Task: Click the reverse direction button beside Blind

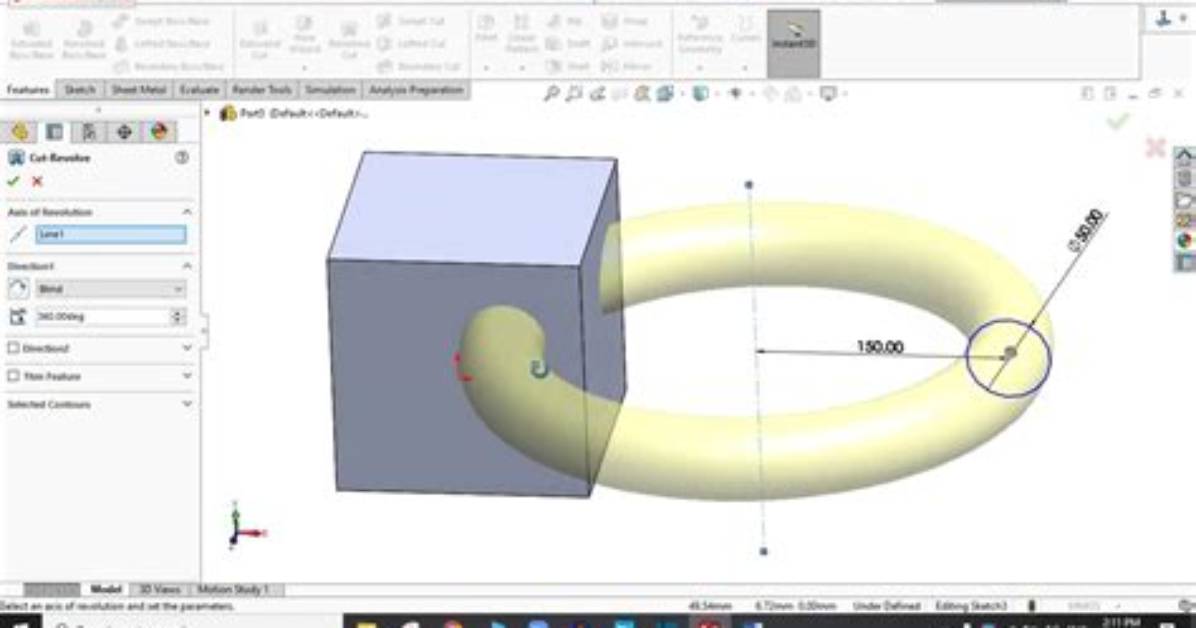Action: click(x=18, y=289)
